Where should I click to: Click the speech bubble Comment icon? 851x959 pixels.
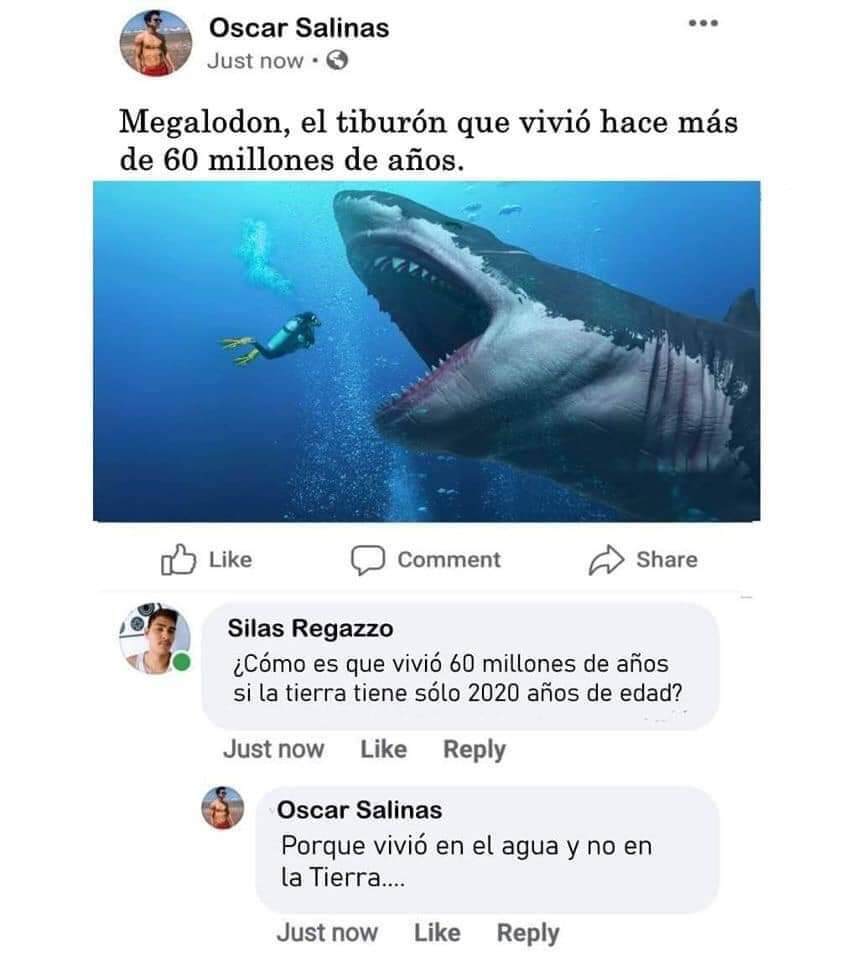point(368,560)
